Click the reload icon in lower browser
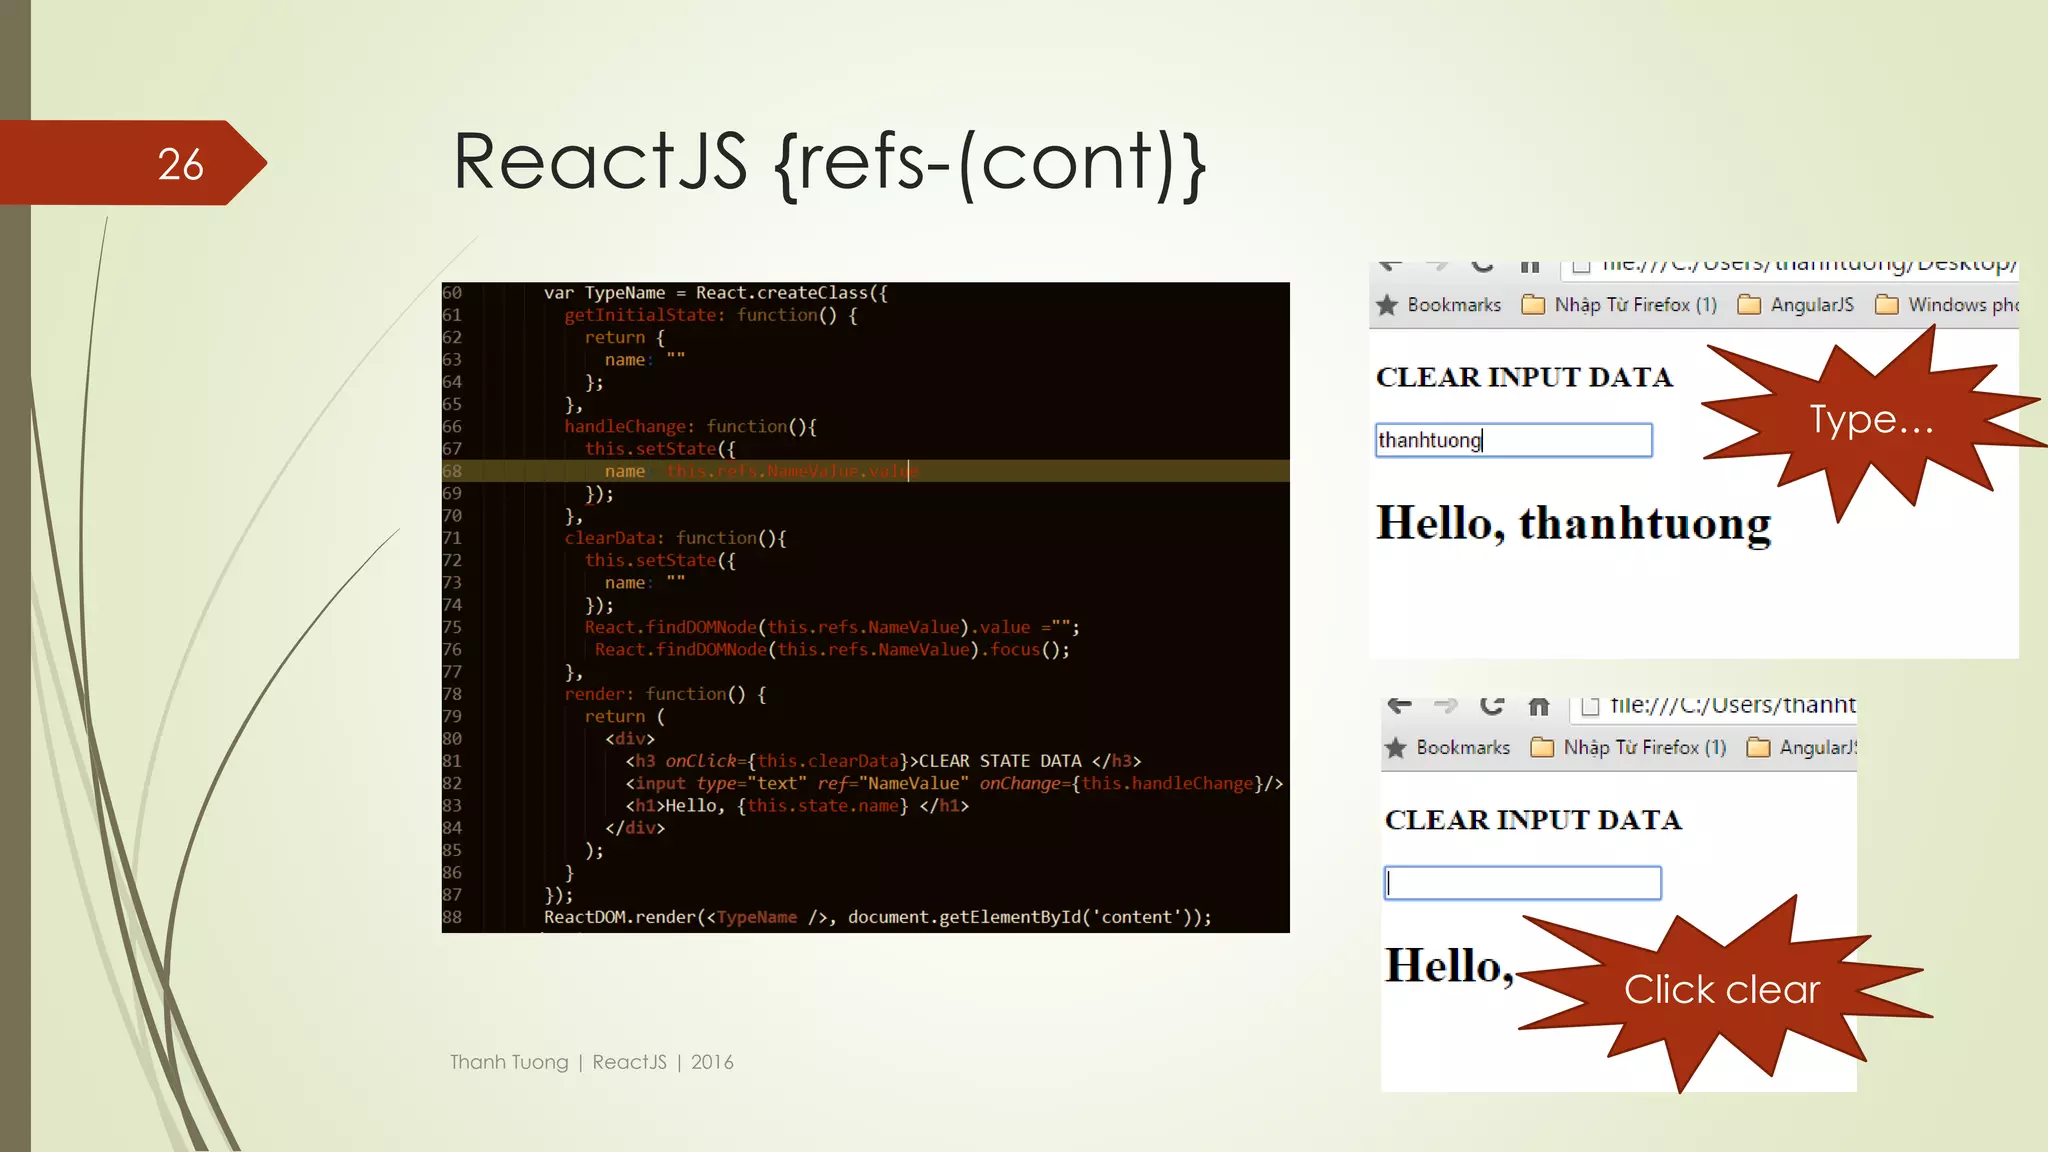This screenshot has width=2048, height=1152. tap(1491, 706)
